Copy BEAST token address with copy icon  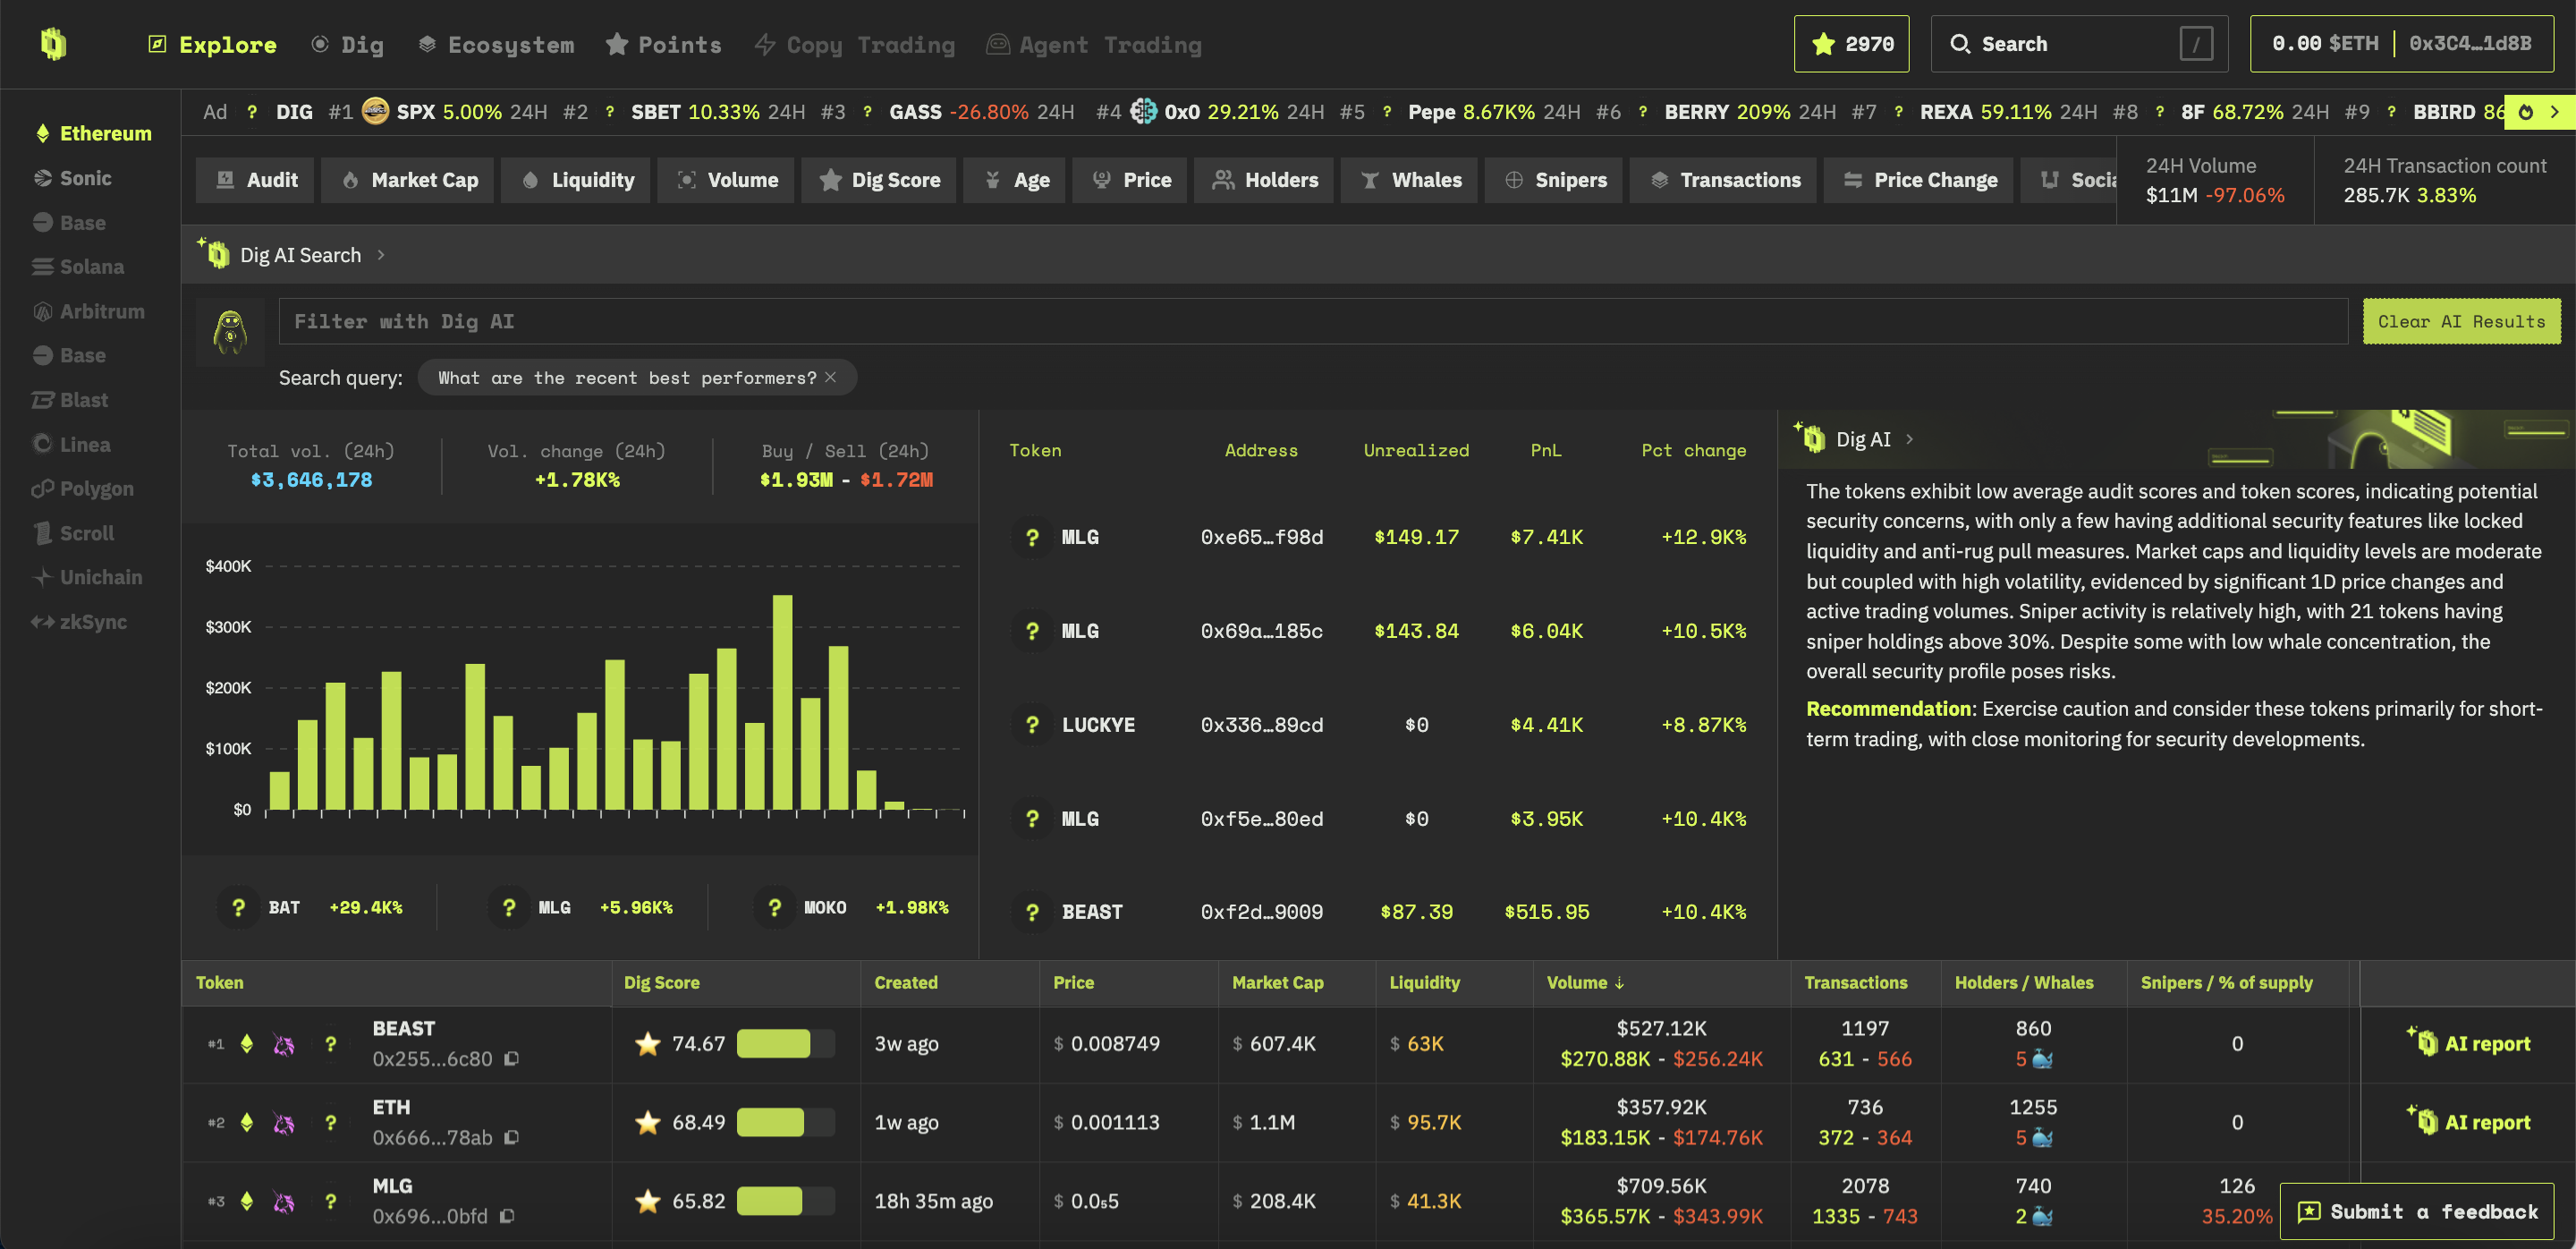pyautogui.click(x=511, y=1058)
